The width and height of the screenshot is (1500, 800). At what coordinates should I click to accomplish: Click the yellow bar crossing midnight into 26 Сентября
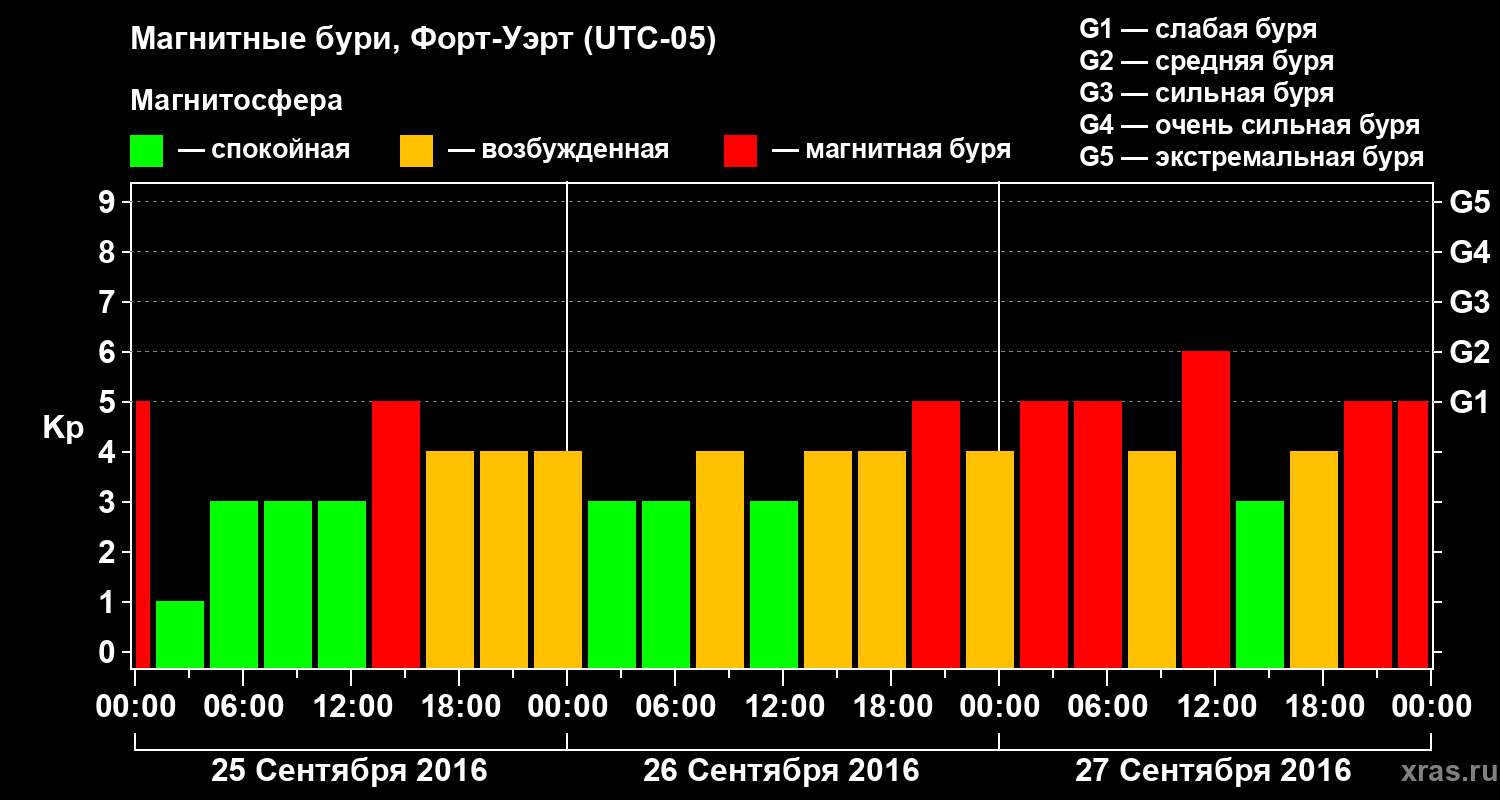558,559
